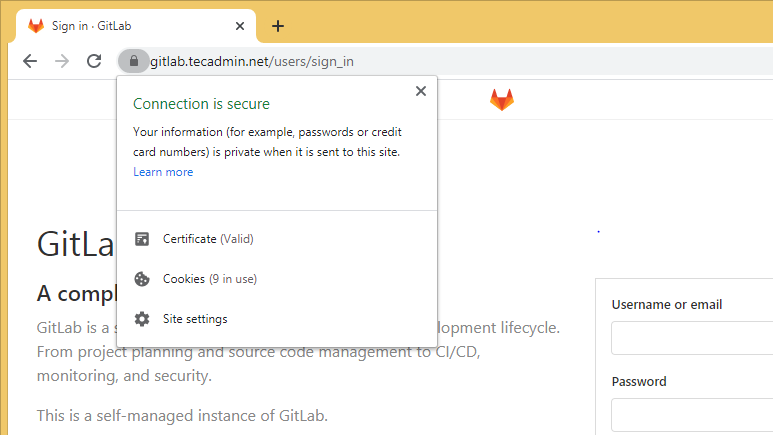Image resolution: width=773 pixels, height=435 pixels.
Task: Click the back navigation arrow
Action: coord(30,61)
